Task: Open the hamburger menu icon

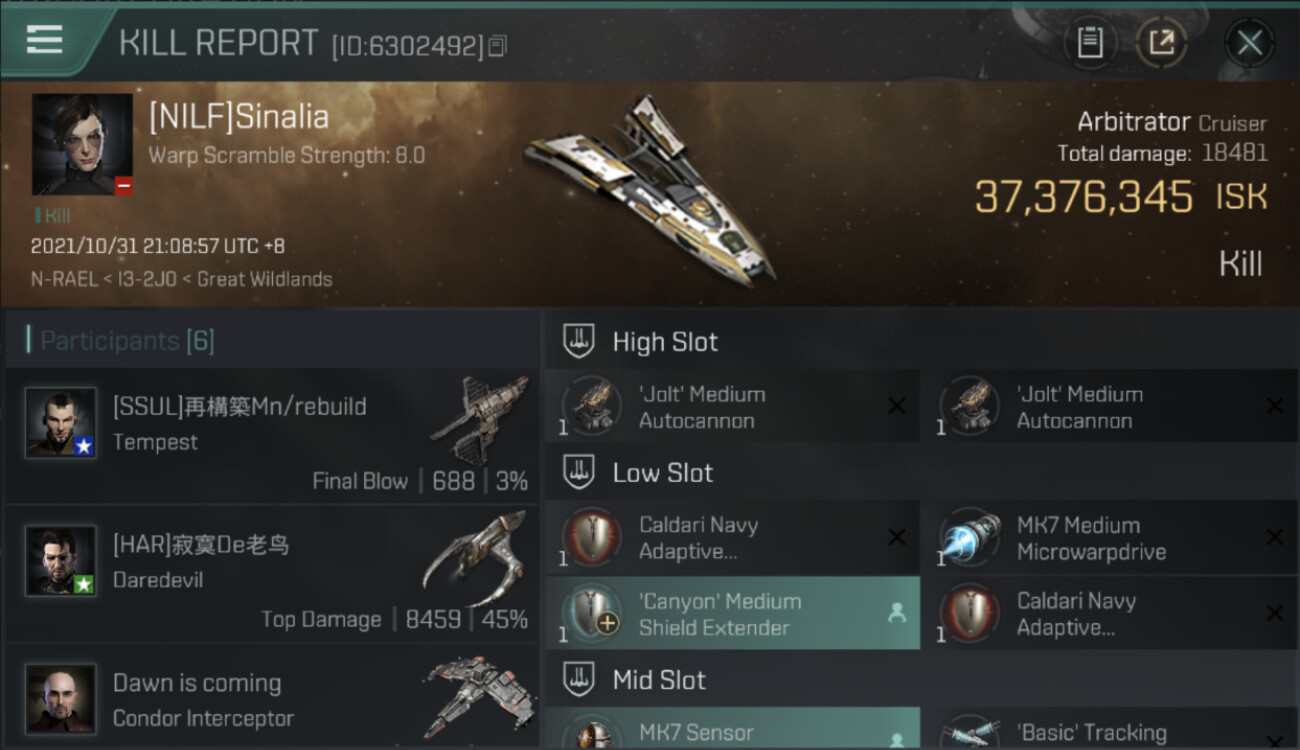Action: pyautogui.click(x=45, y=40)
